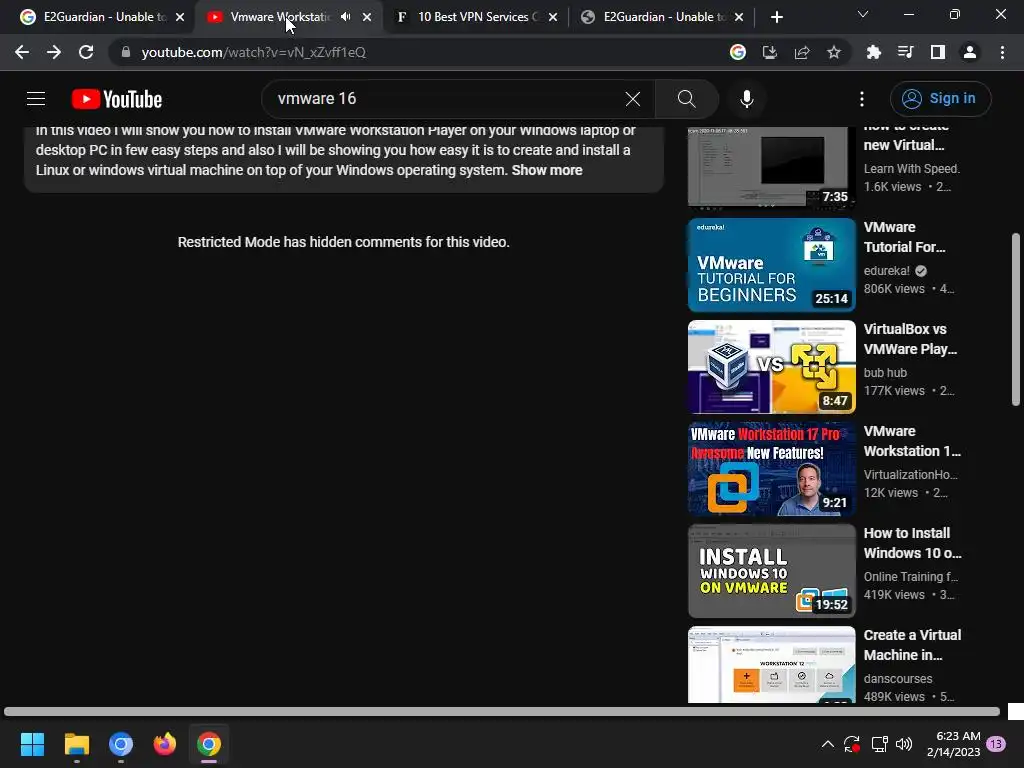This screenshot has height=768, width=1024.
Task: Open the active Chrome taskbar icon
Action: click(x=209, y=744)
